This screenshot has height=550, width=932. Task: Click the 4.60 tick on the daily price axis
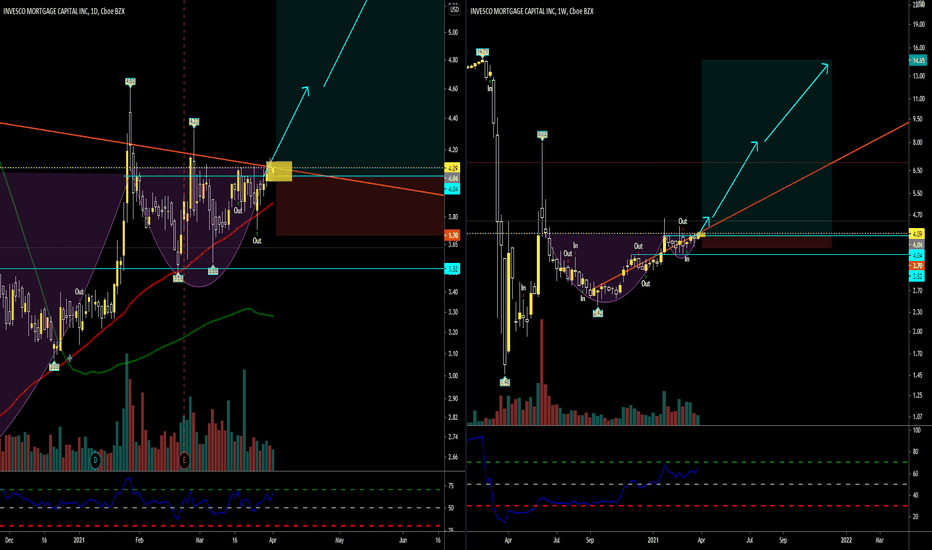(454, 89)
